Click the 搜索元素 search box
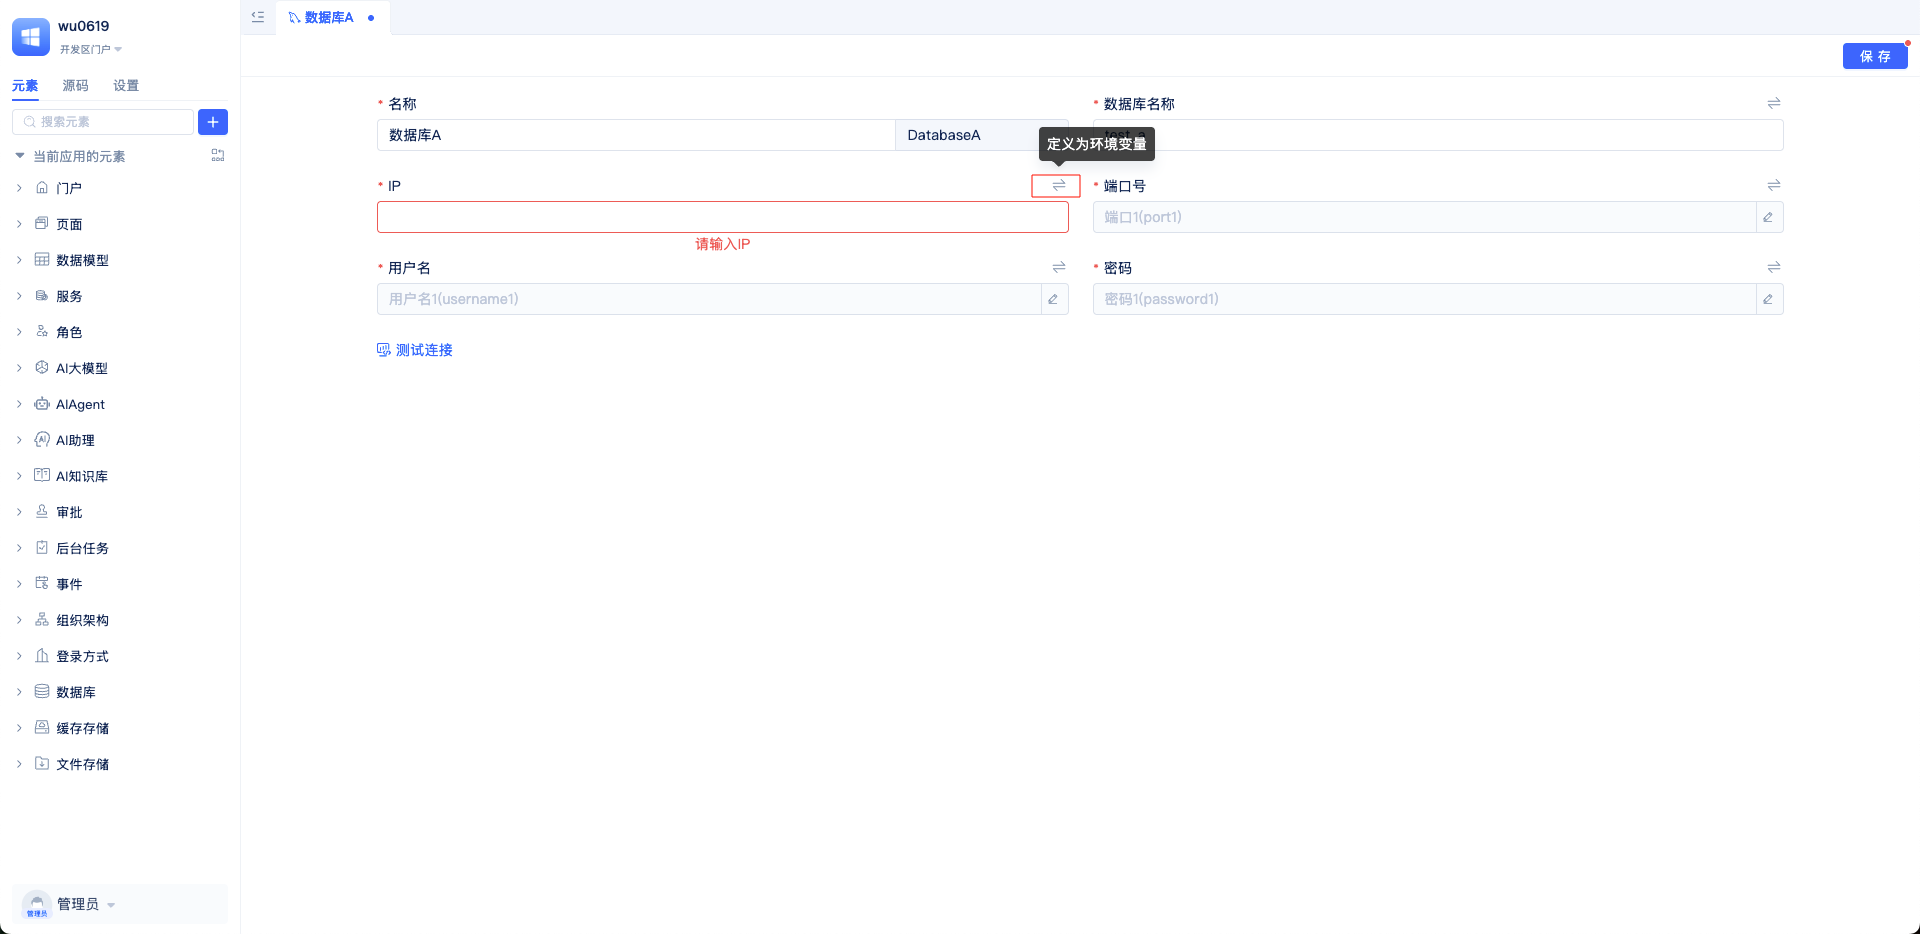The width and height of the screenshot is (1920, 934). (x=103, y=122)
